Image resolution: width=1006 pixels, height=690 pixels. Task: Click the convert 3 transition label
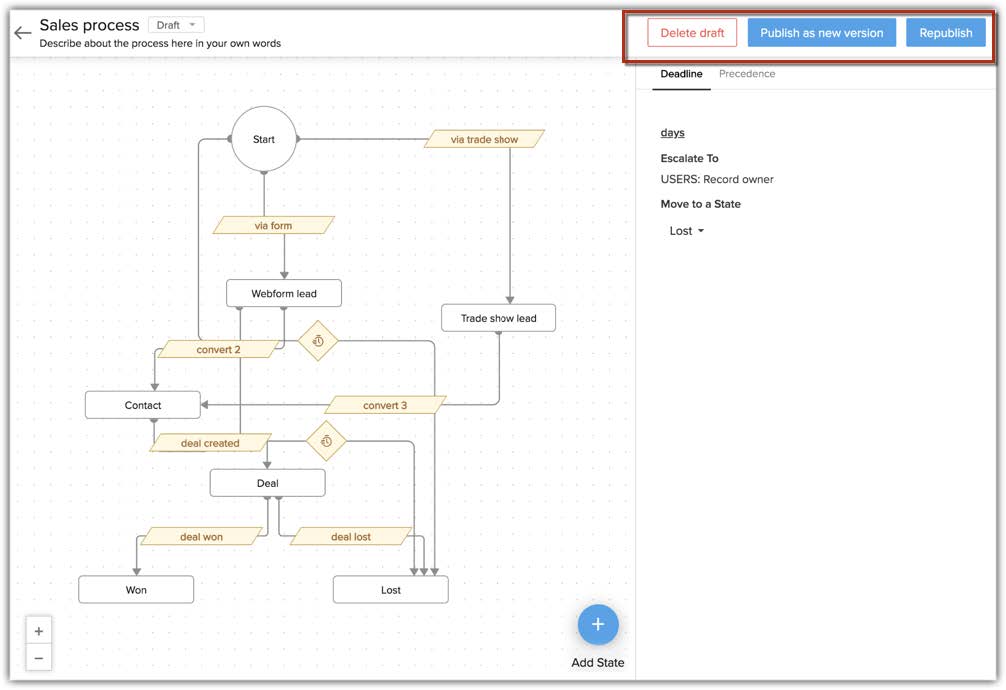click(385, 405)
